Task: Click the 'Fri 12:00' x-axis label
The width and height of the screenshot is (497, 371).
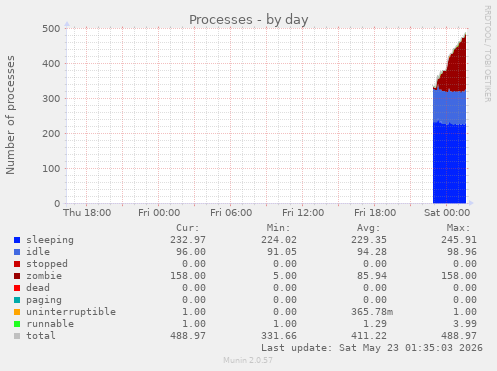Action: pos(303,213)
